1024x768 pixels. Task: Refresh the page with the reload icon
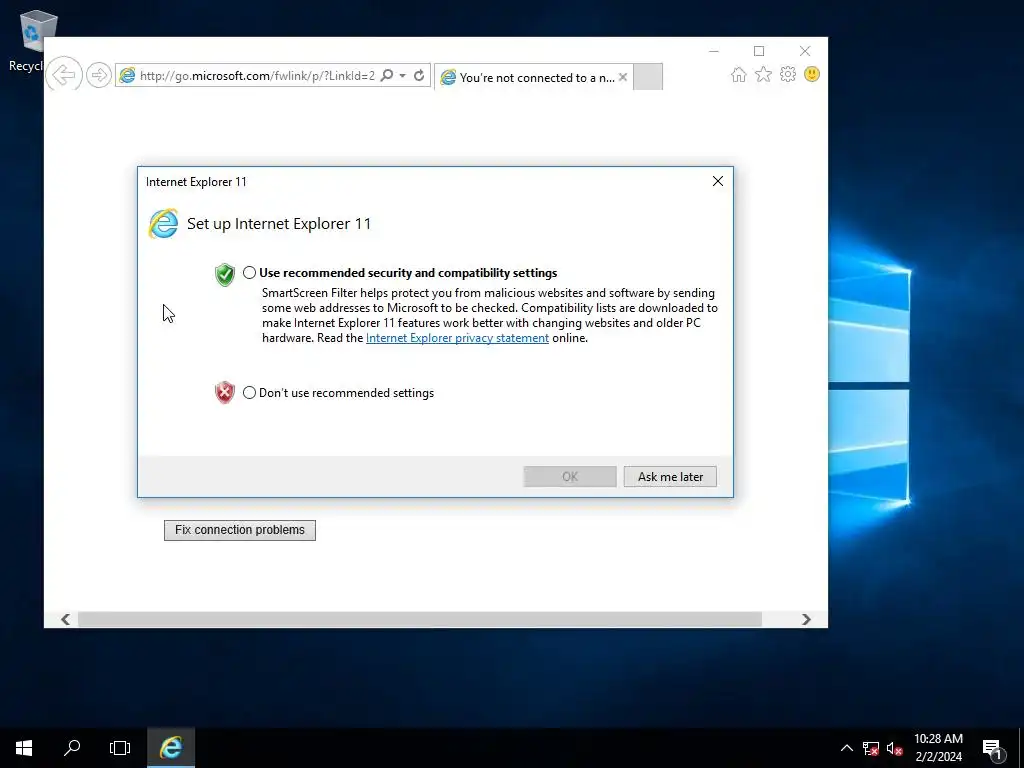[419, 75]
